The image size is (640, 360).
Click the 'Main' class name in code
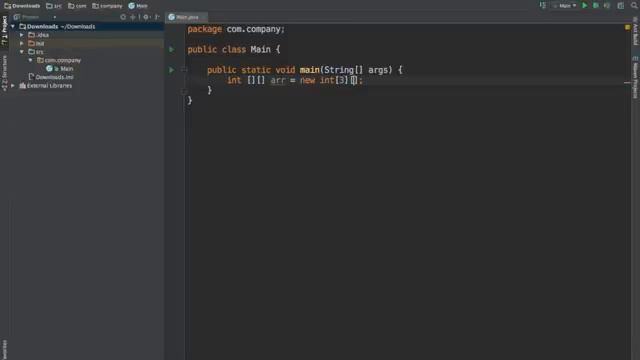tap(260, 49)
